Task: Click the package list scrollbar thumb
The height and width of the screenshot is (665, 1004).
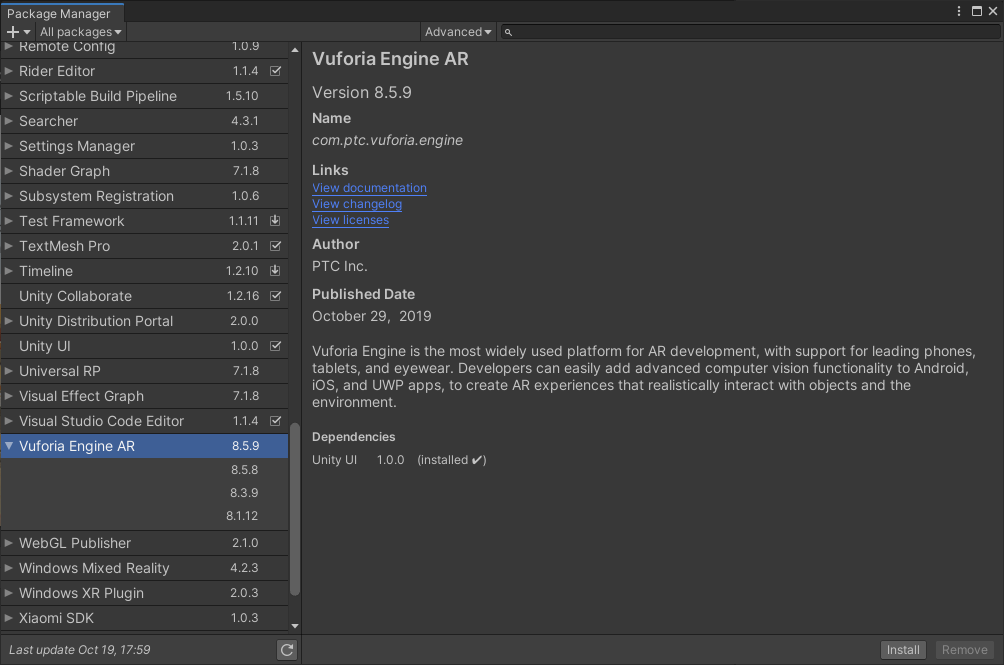Action: tap(295, 509)
